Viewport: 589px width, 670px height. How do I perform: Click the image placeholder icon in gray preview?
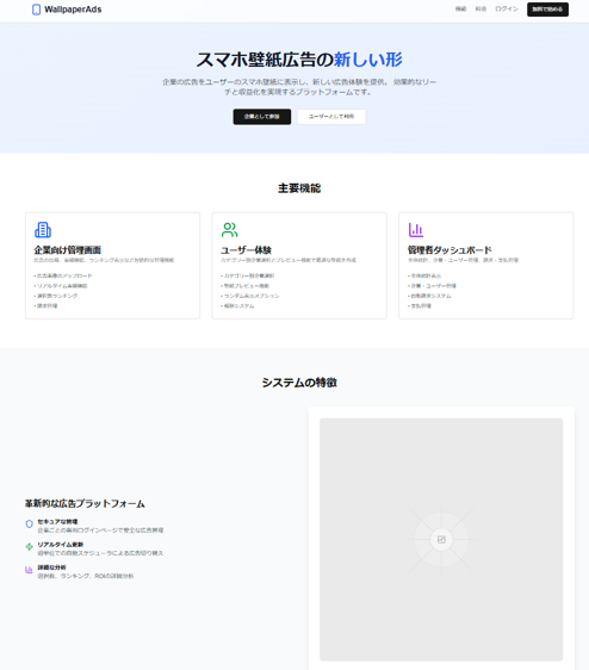tap(442, 539)
